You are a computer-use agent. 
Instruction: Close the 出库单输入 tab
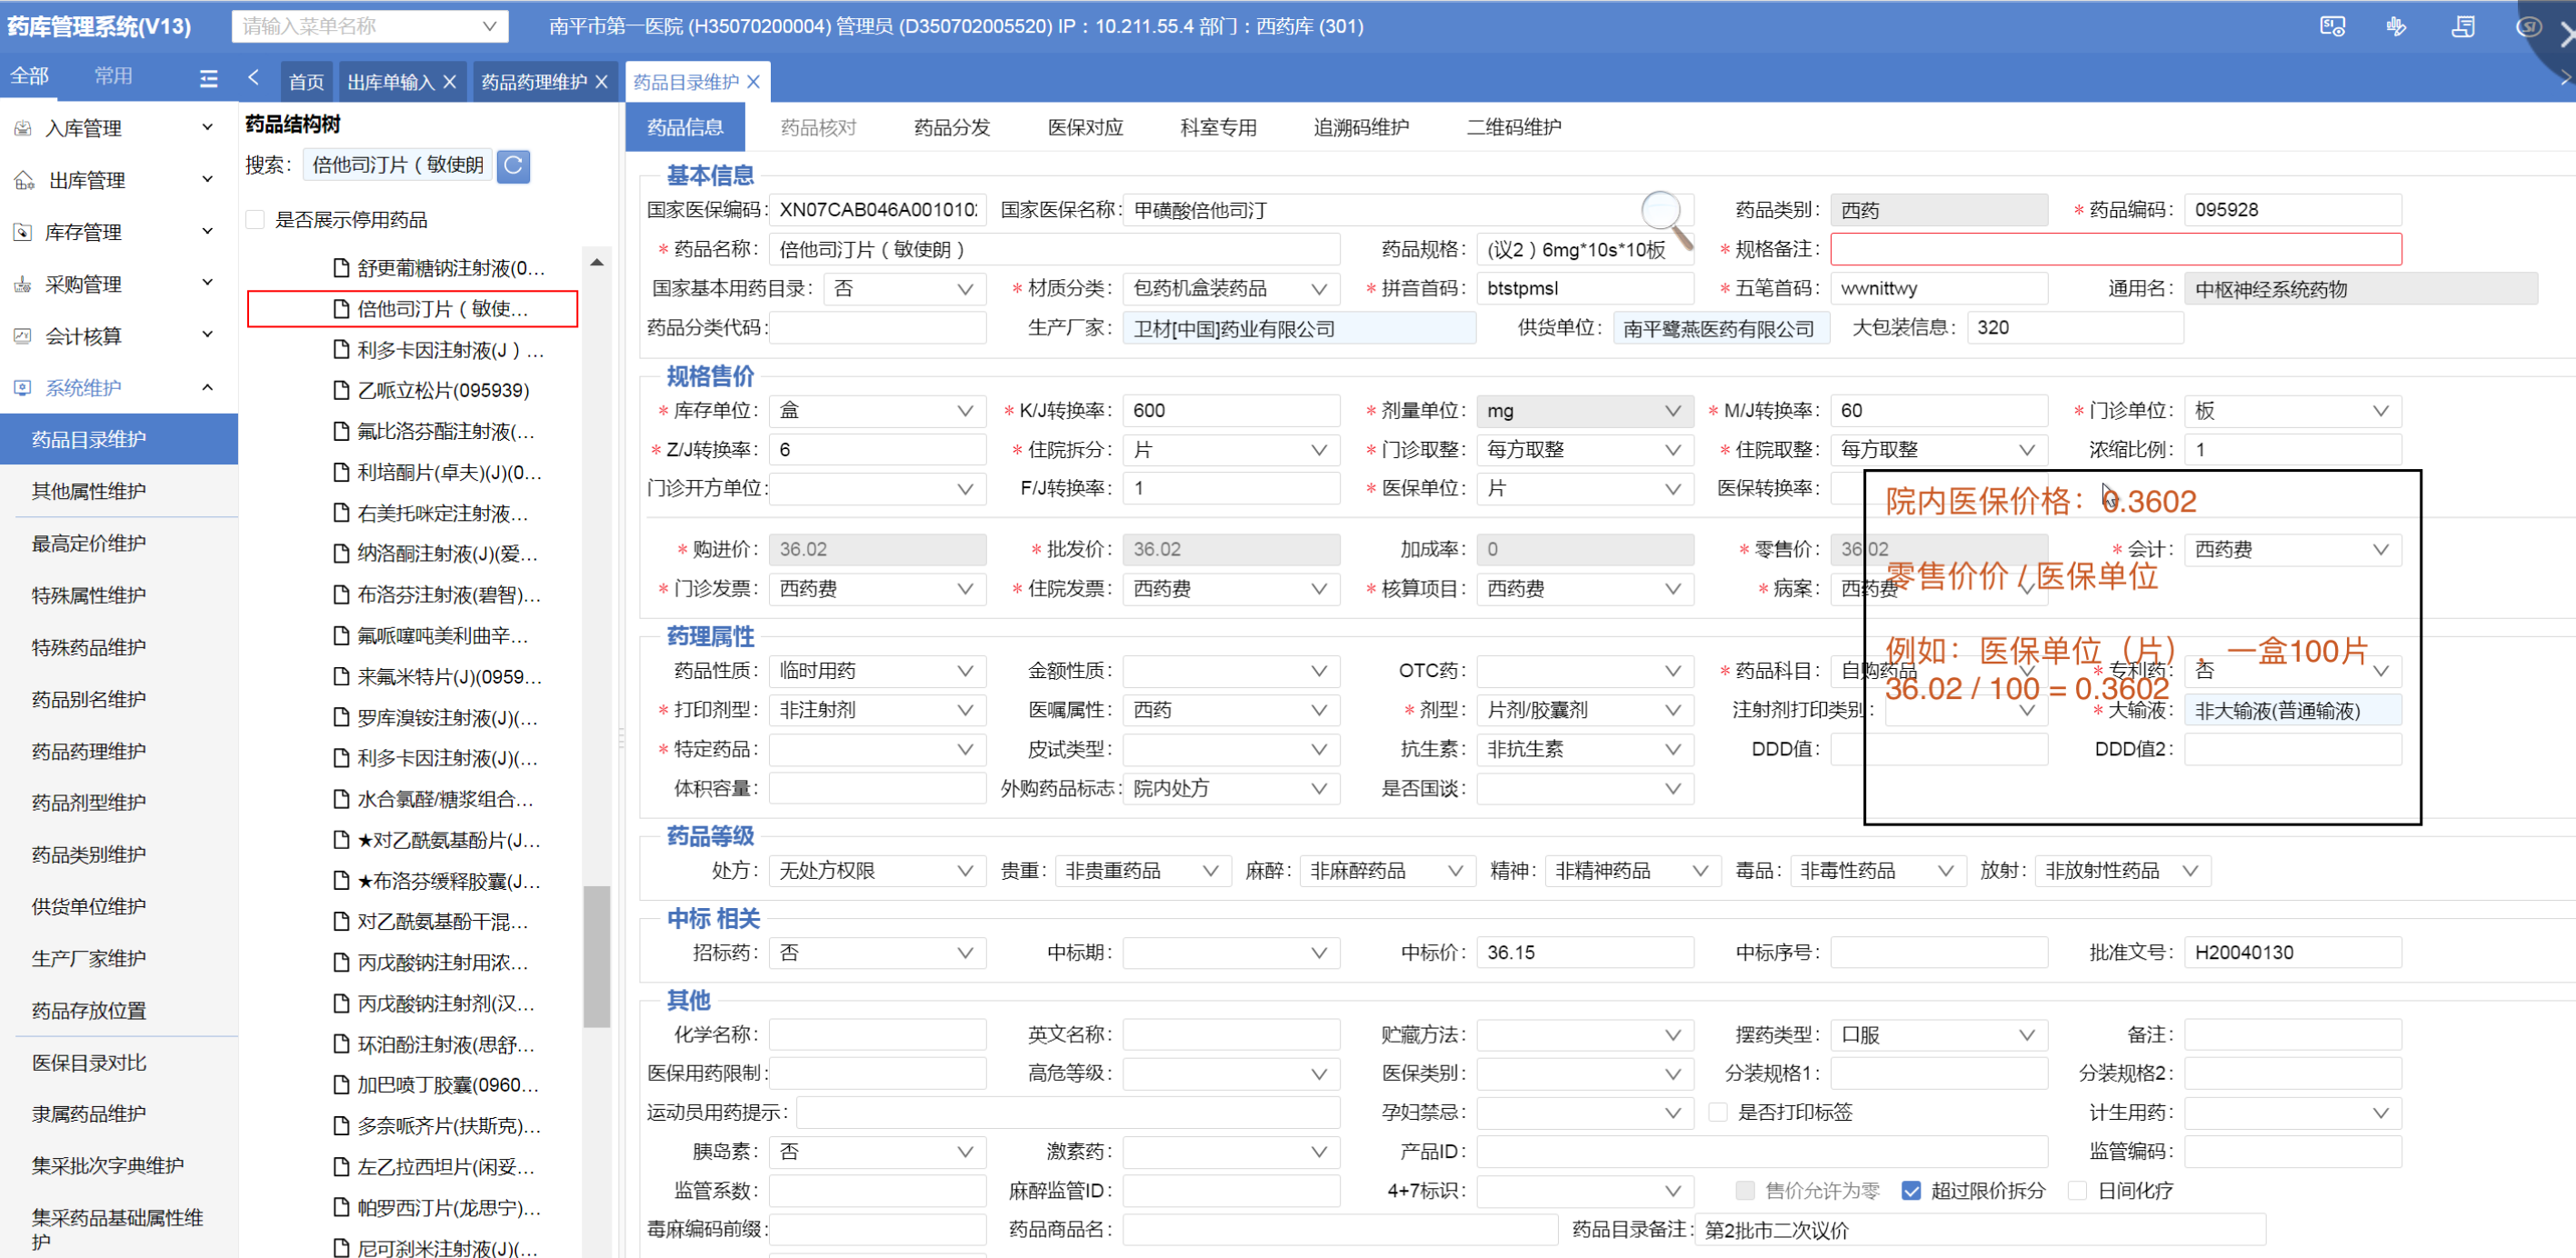(x=450, y=82)
